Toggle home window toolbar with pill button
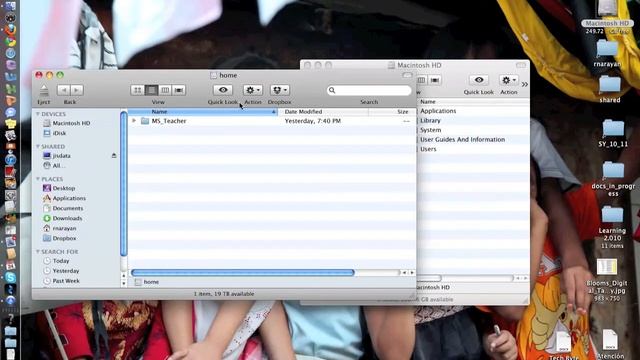This screenshot has height=360, width=640. point(407,75)
